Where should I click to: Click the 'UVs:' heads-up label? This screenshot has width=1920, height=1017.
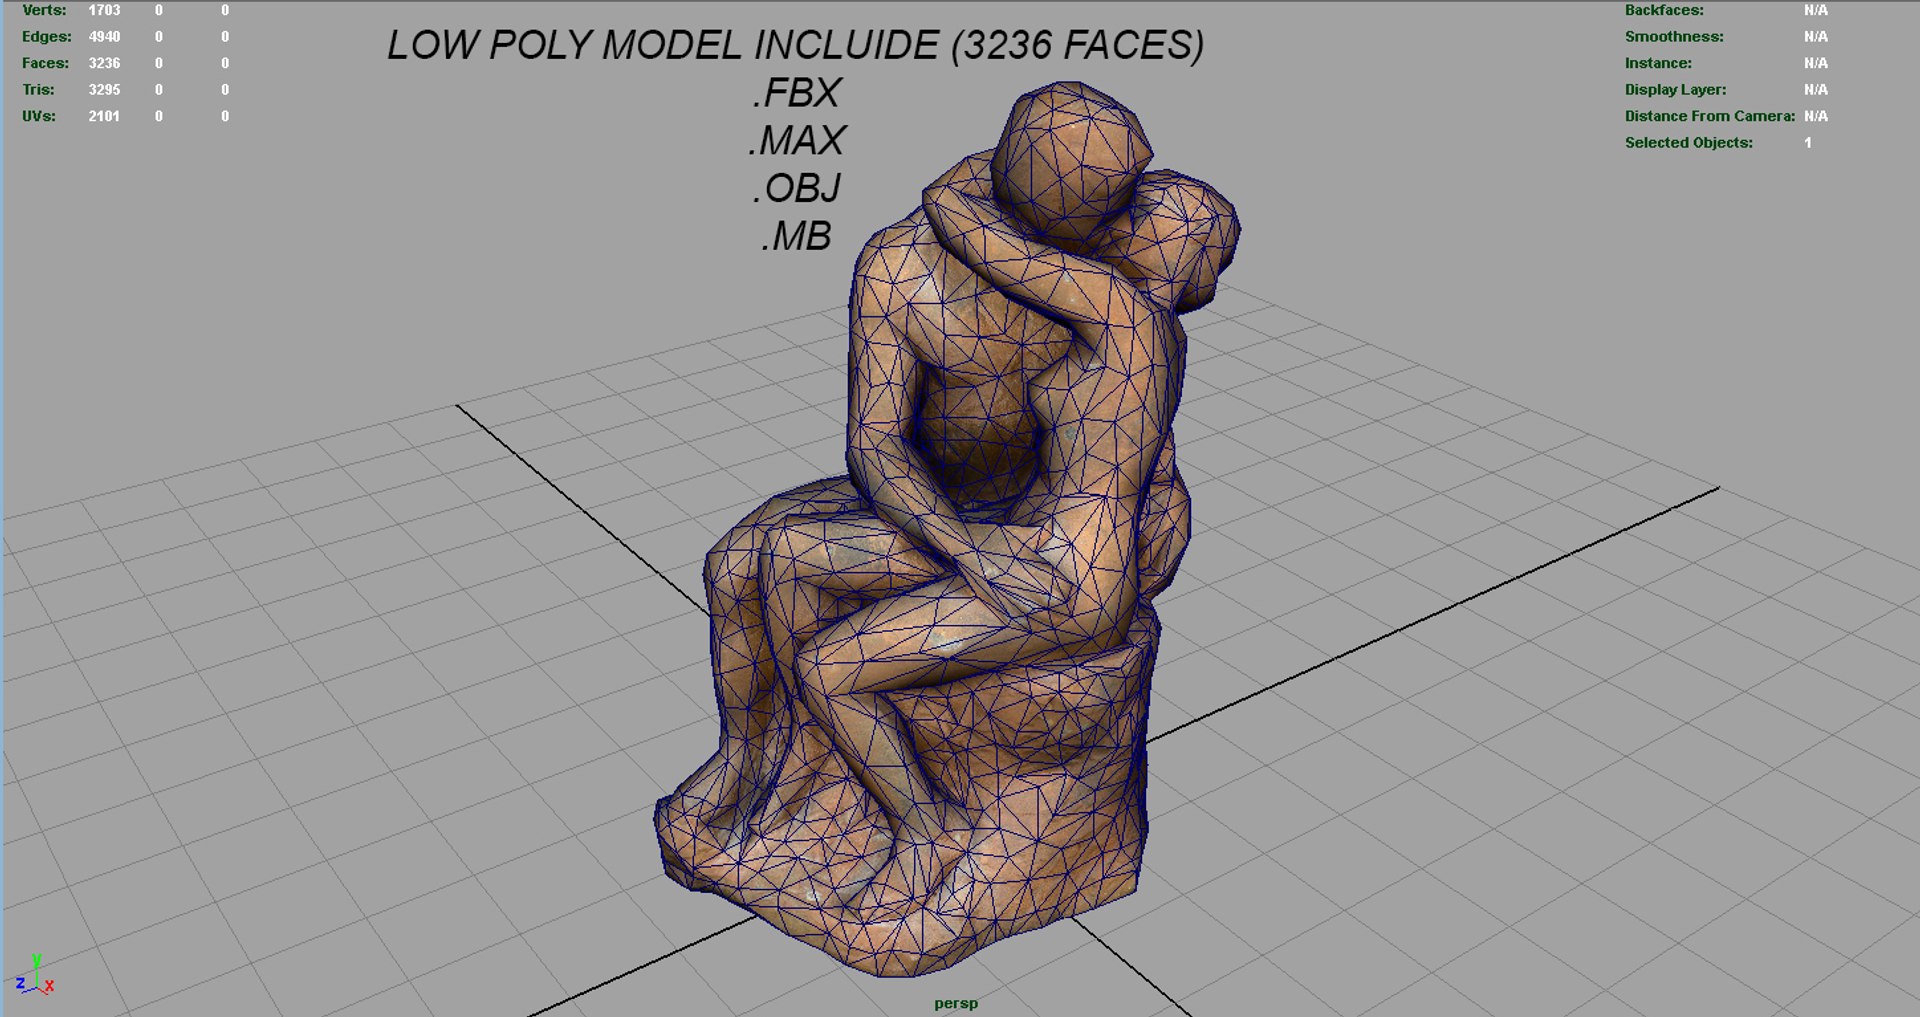[x=39, y=116]
